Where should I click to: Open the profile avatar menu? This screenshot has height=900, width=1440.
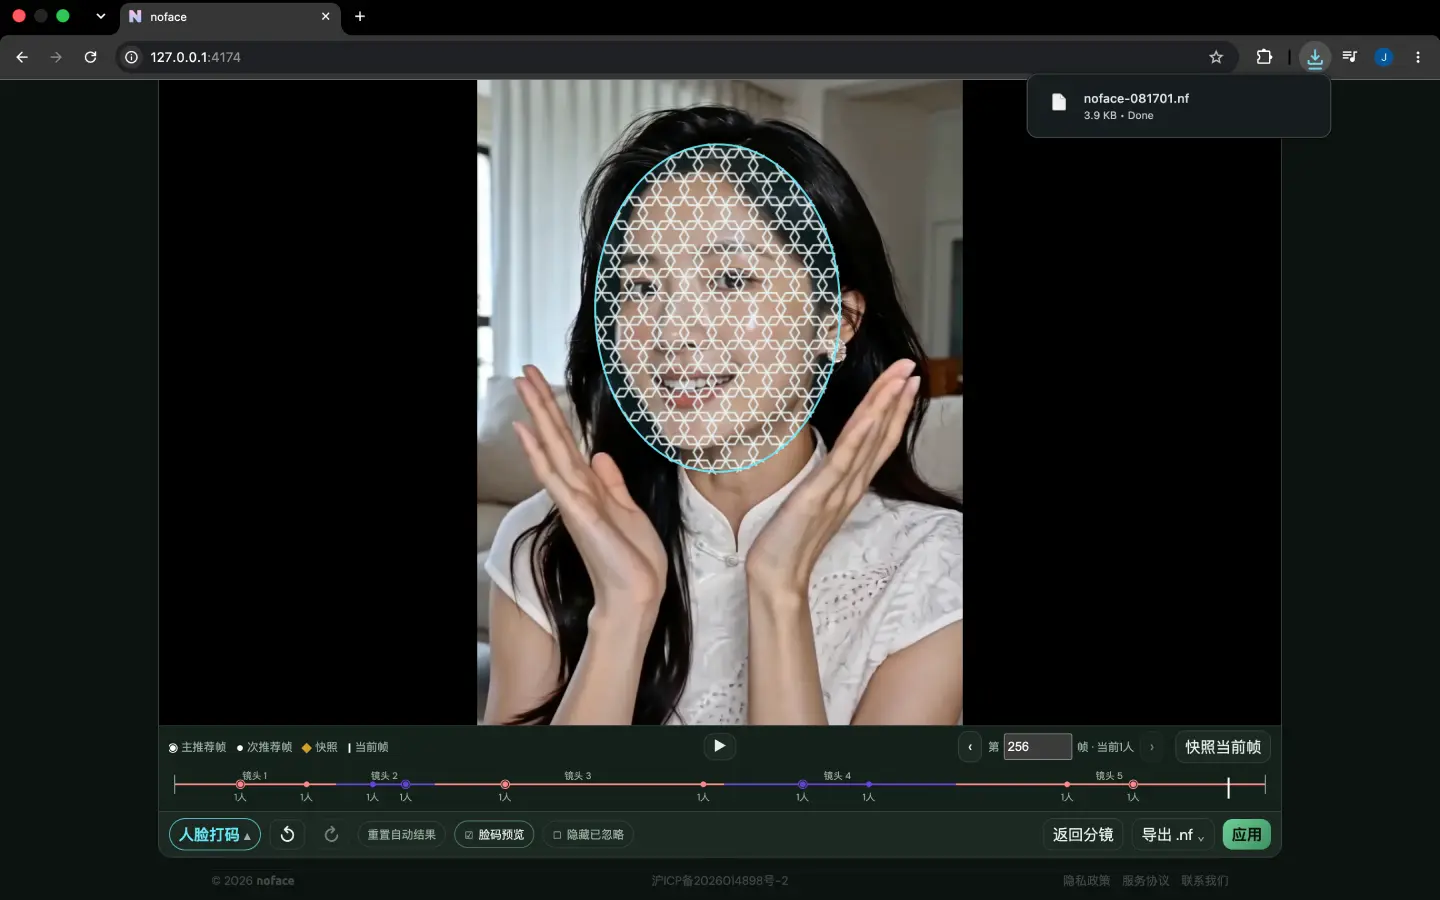coord(1384,57)
